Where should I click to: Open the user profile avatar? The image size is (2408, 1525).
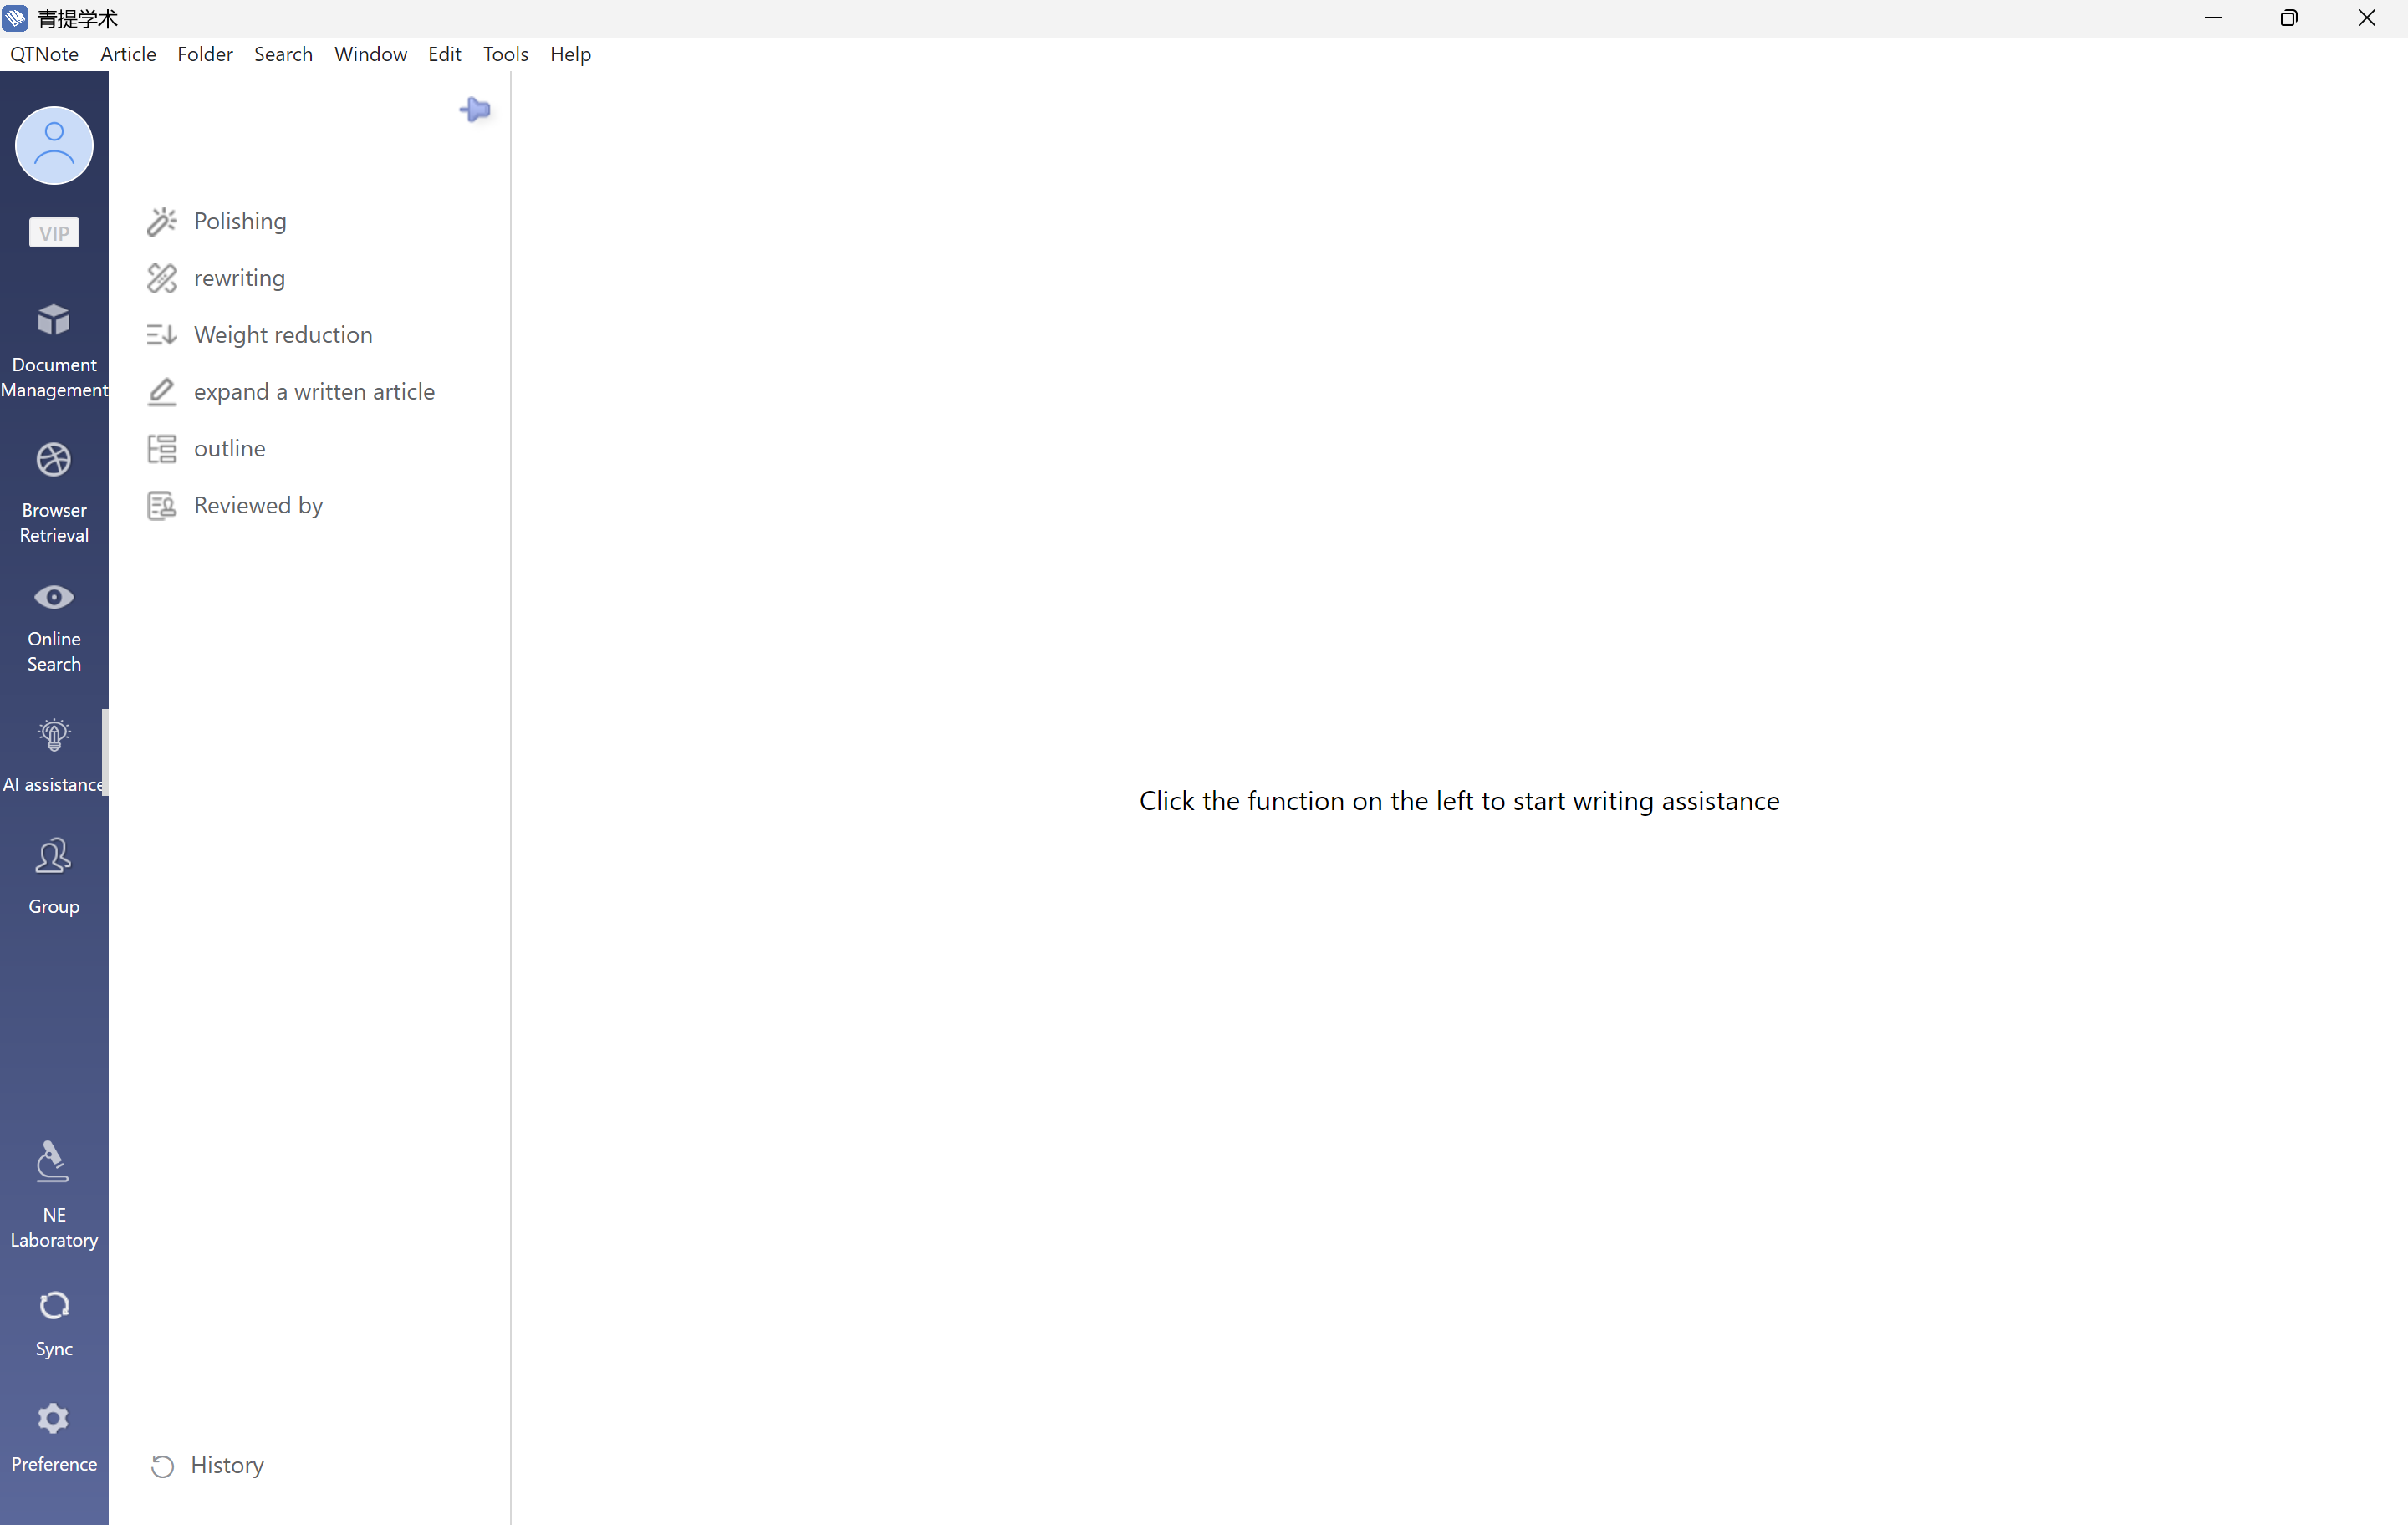click(54, 146)
